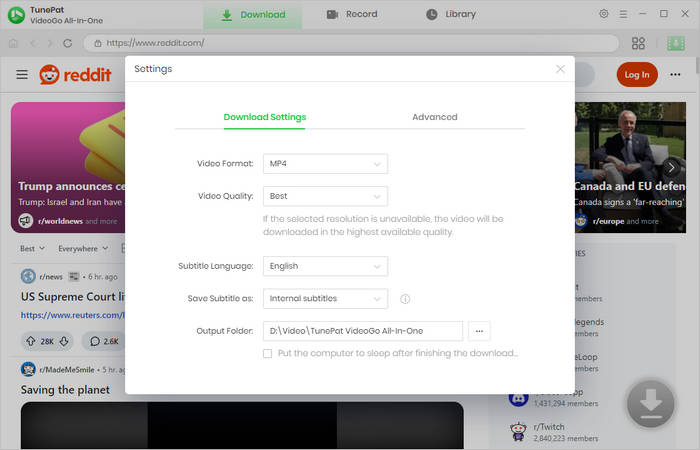Switch to the Advanced tab
700x450 pixels.
tap(434, 117)
